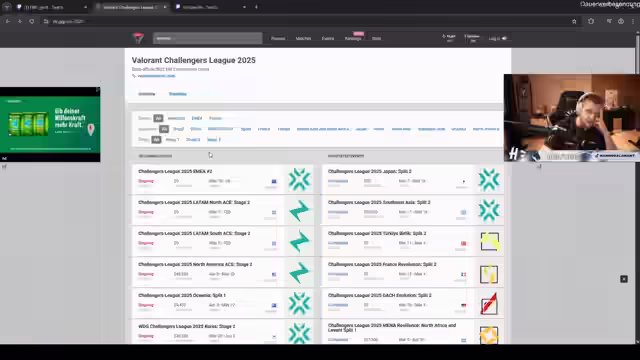Close the third Twitch browser tab
The height and width of the screenshot is (360, 640).
coord(244,7)
